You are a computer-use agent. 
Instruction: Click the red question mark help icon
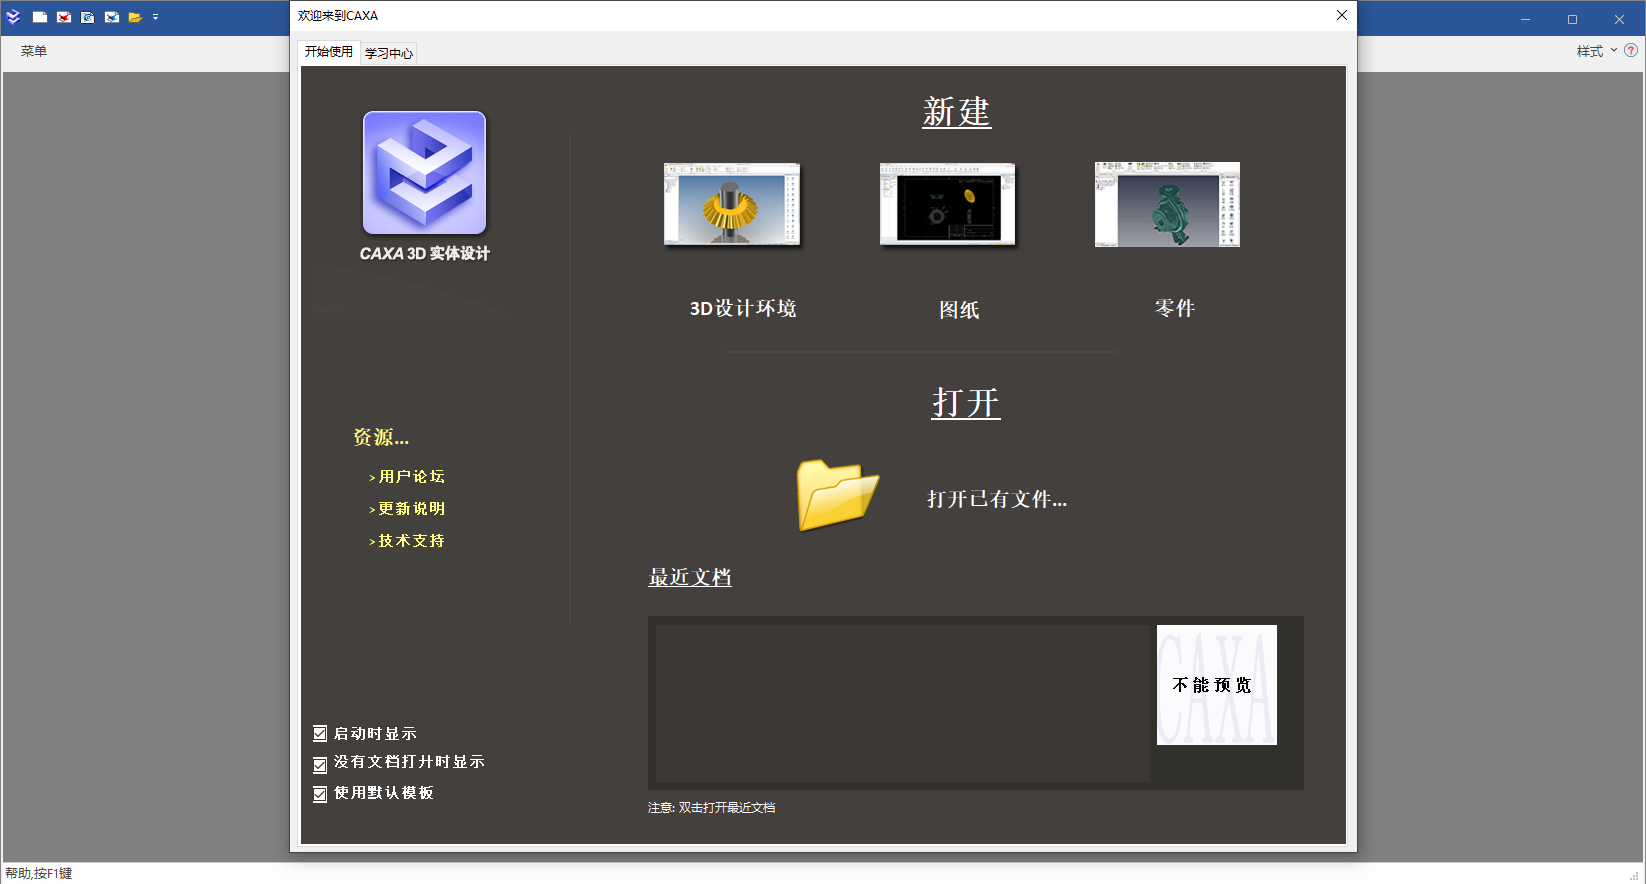point(1631,50)
